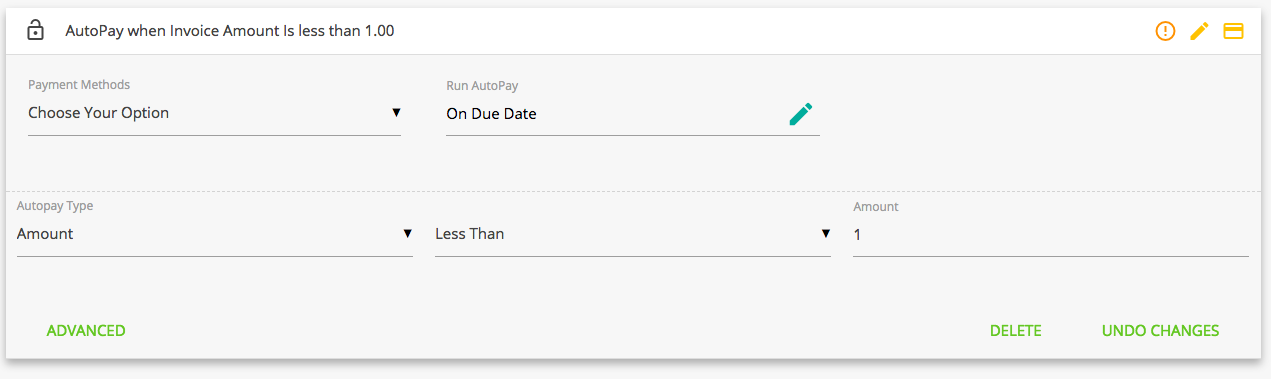
Task: Click the Run AutoPay label
Action: [x=482, y=86]
